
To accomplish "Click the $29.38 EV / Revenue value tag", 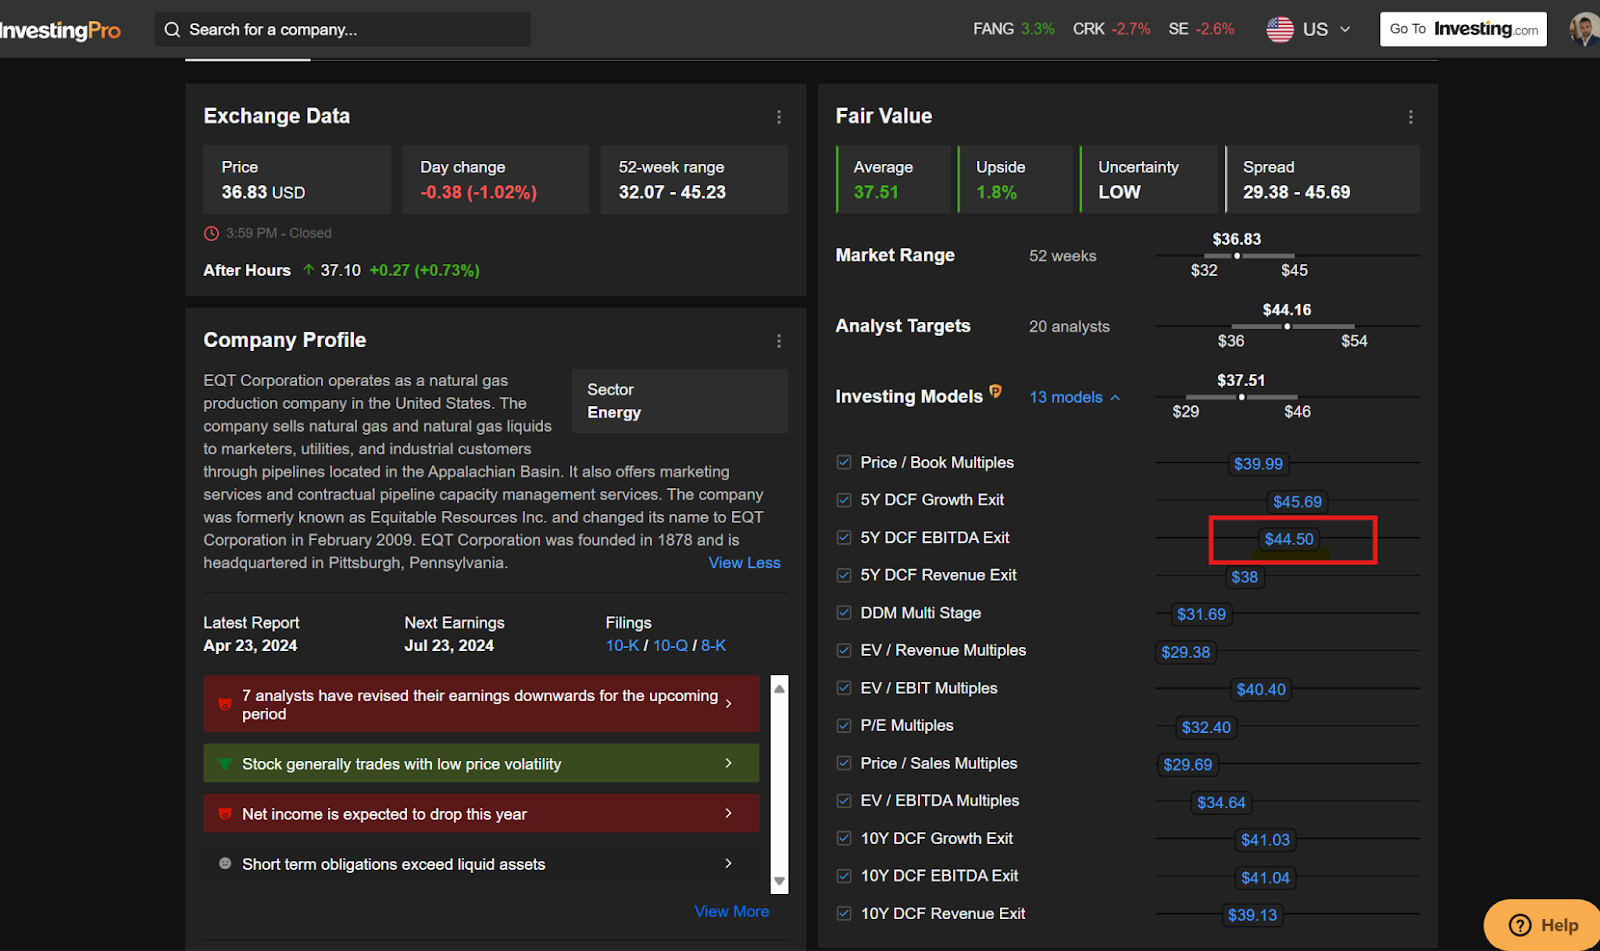I will [x=1186, y=652].
